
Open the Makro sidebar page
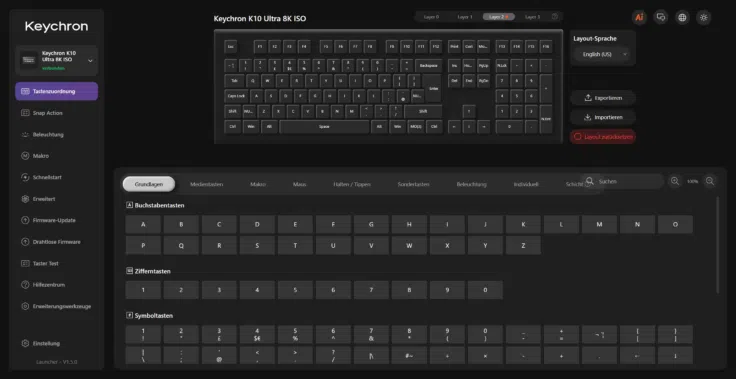click(x=57, y=156)
